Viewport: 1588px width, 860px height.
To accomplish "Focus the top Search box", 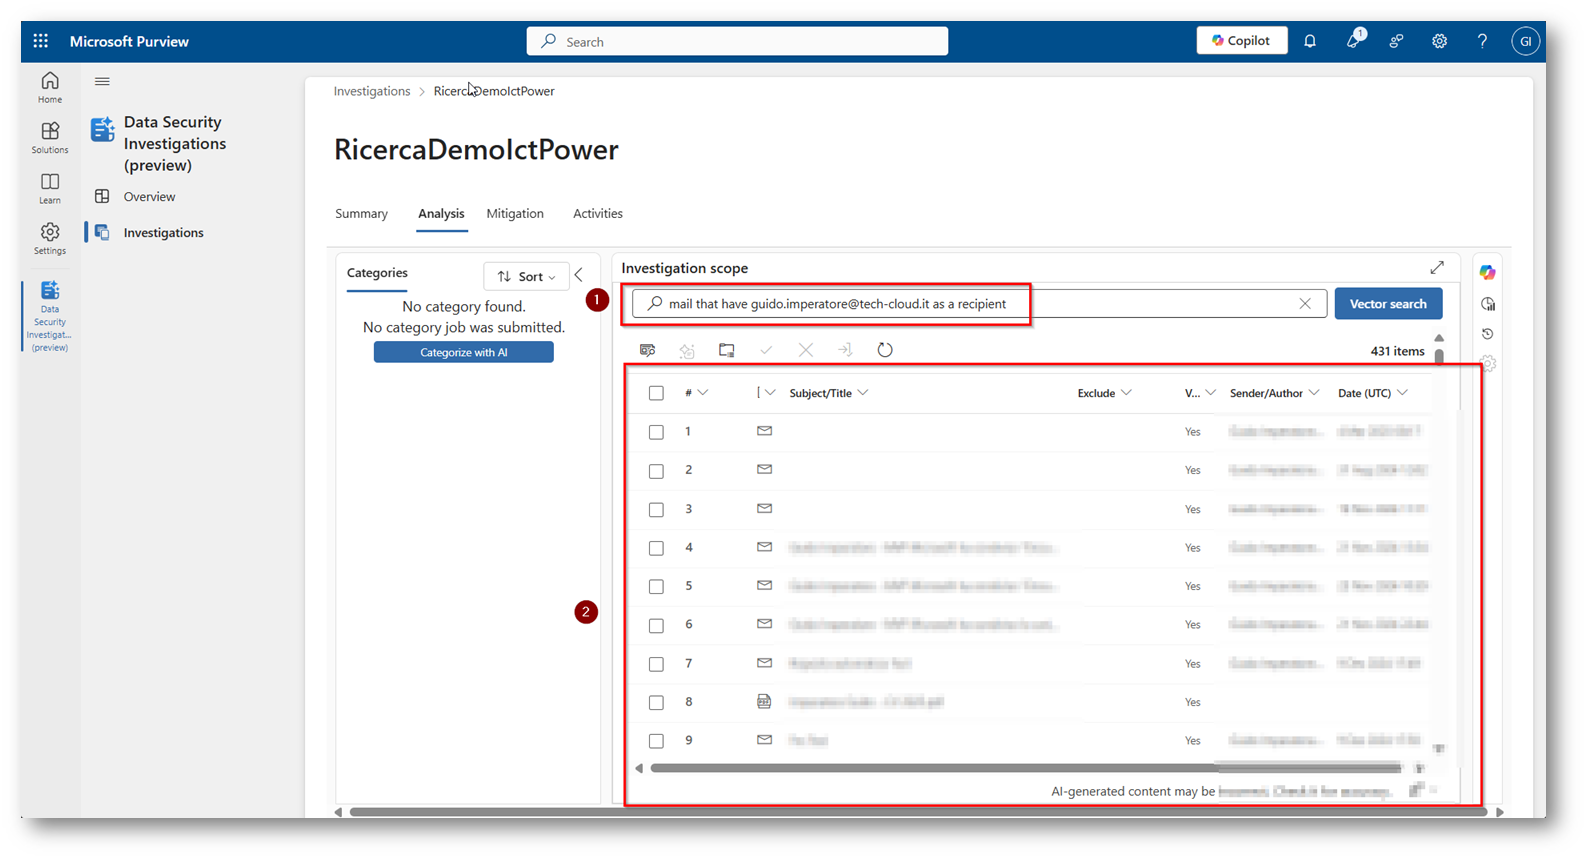I will 738,41.
